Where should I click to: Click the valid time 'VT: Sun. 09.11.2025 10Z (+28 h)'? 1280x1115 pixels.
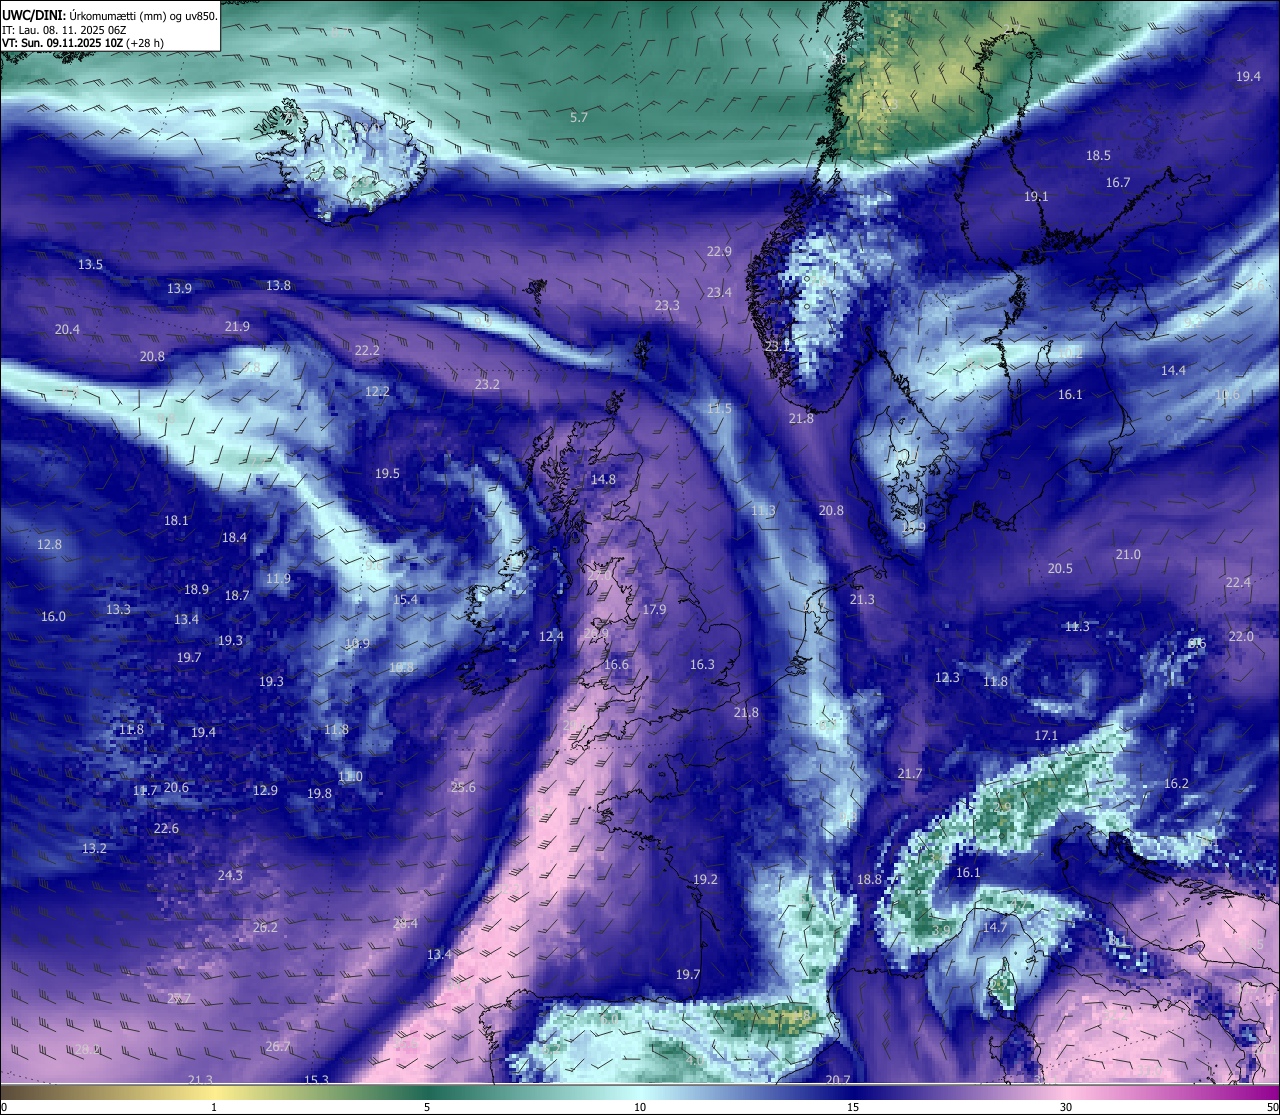(x=83, y=43)
